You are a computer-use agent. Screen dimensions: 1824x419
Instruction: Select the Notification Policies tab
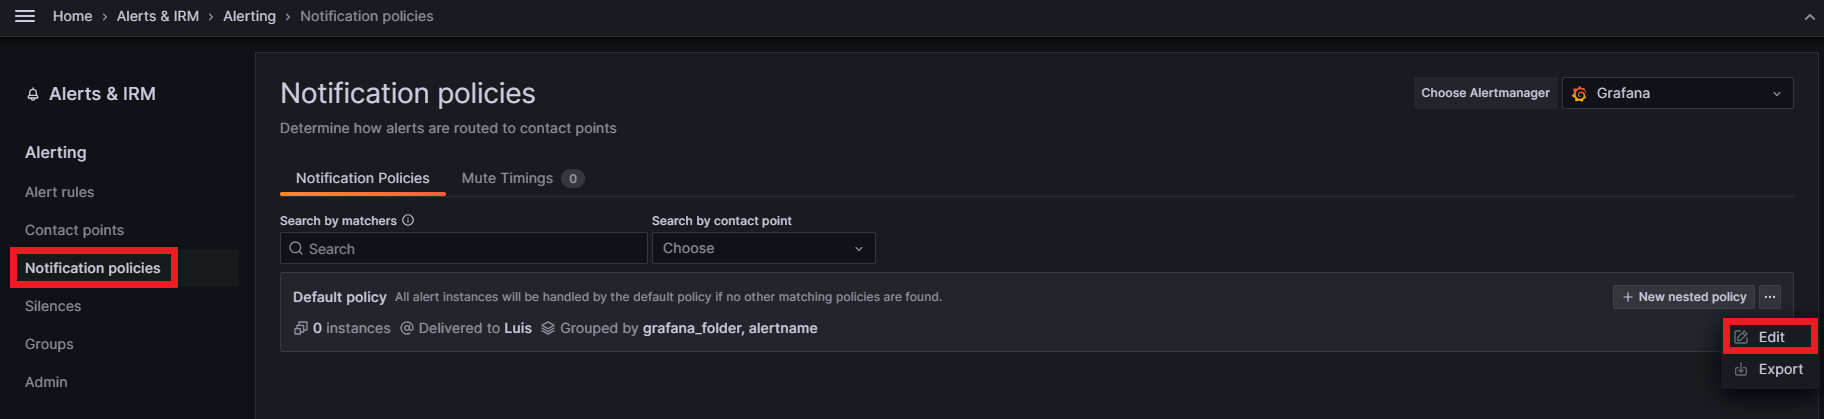click(362, 178)
